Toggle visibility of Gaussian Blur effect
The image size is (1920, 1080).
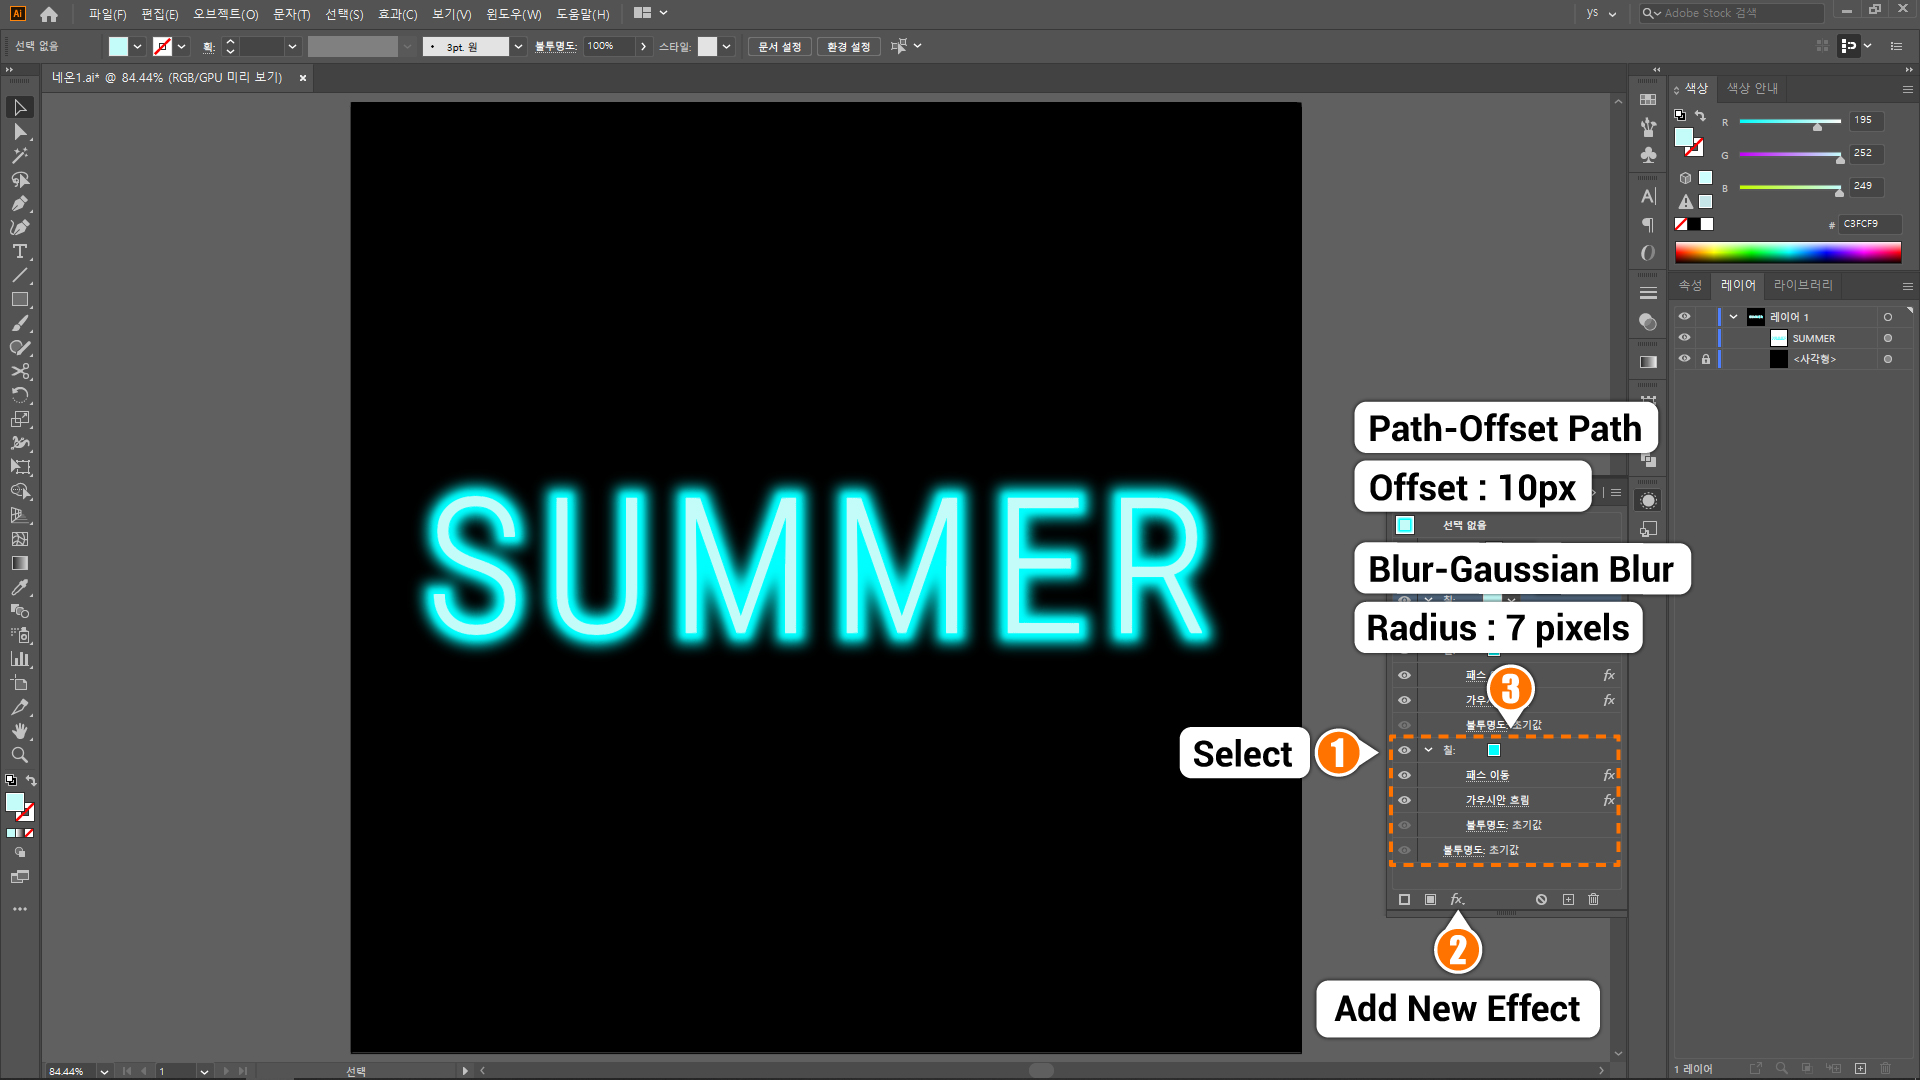coord(1404,800)
